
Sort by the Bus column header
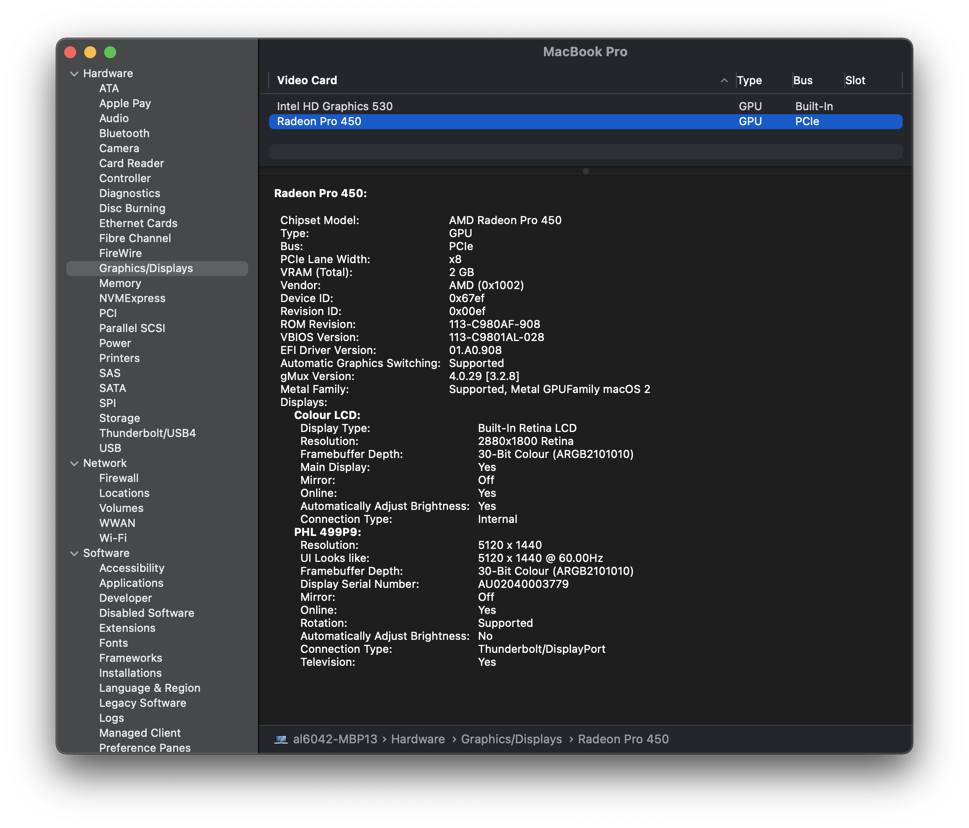pyautogui.click(x=803, y=81)
